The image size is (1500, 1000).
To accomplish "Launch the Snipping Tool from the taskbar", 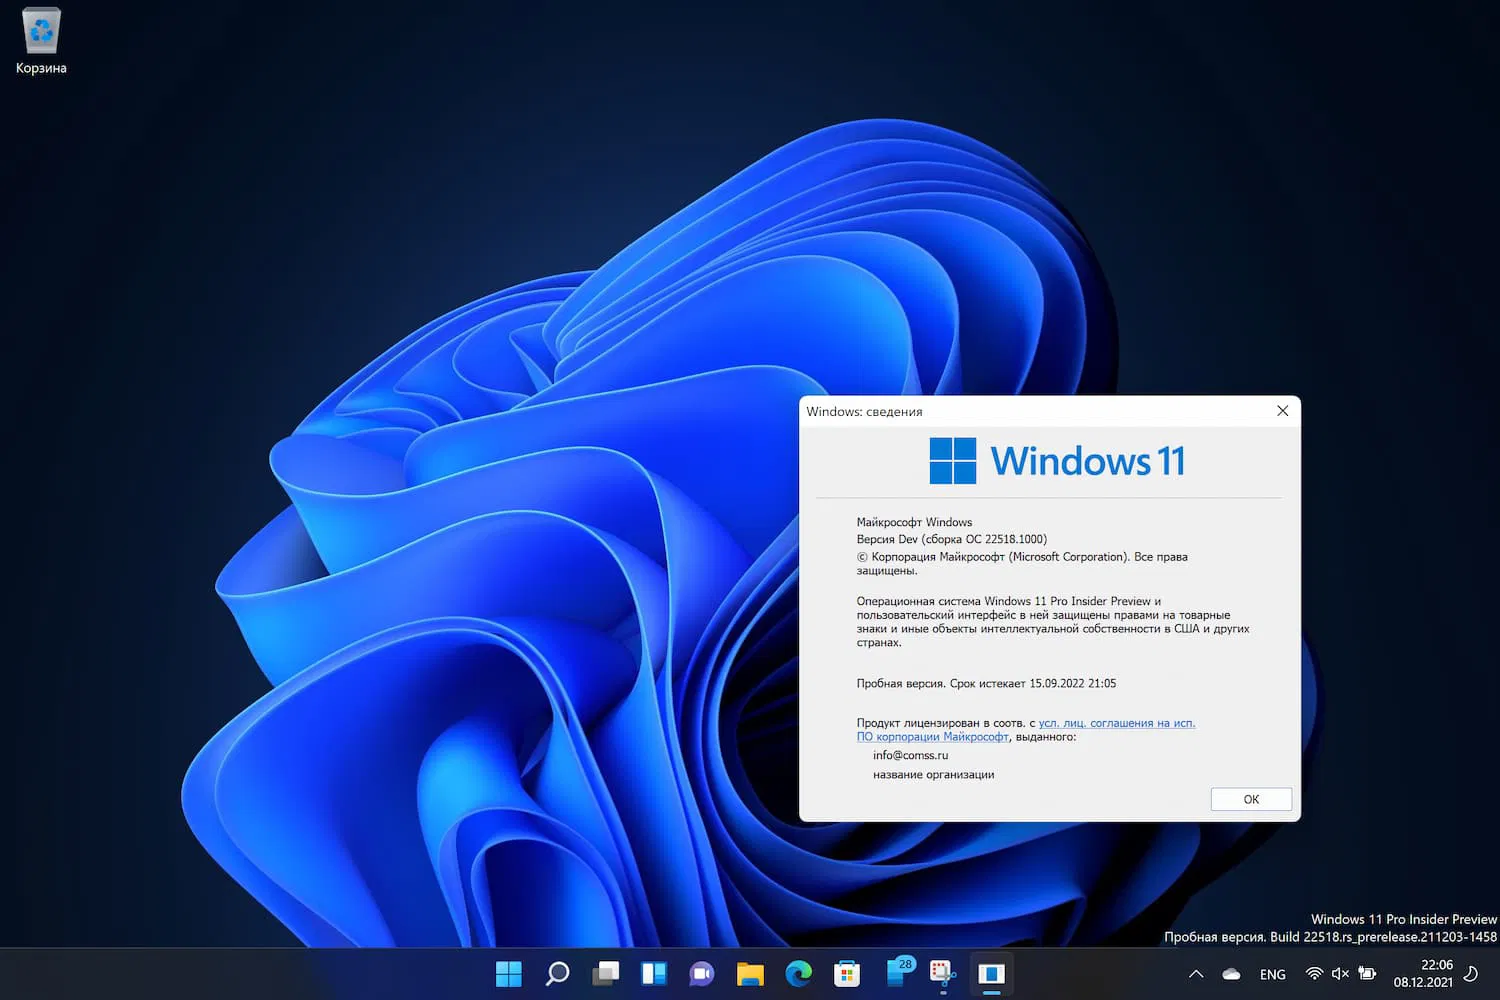I will click(x=941, y=973).
